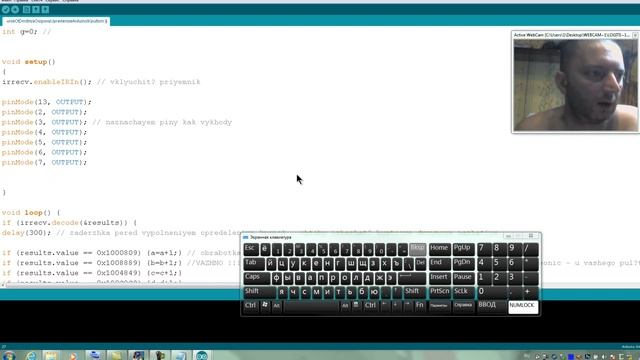This screenshot has height=360, width=640.
Task: Hit the Home key on on-screen keyboard
Action: (440, 249)
